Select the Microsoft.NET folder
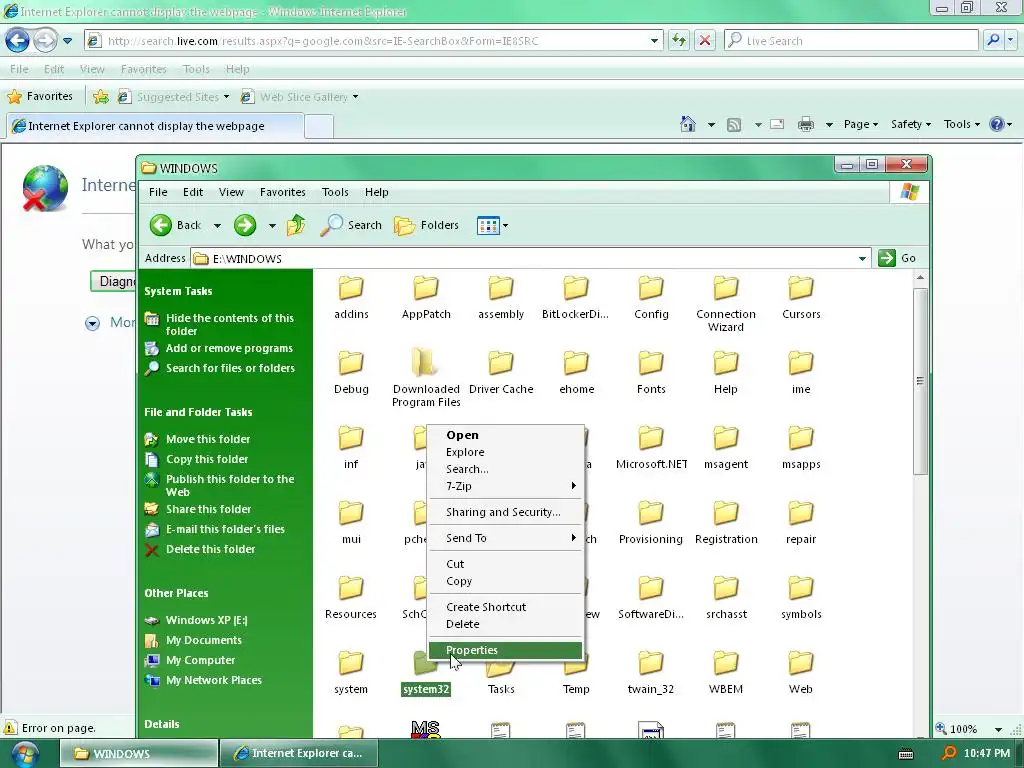The height and width of the screenshot is (768, 1024). (x=651, y=448)
